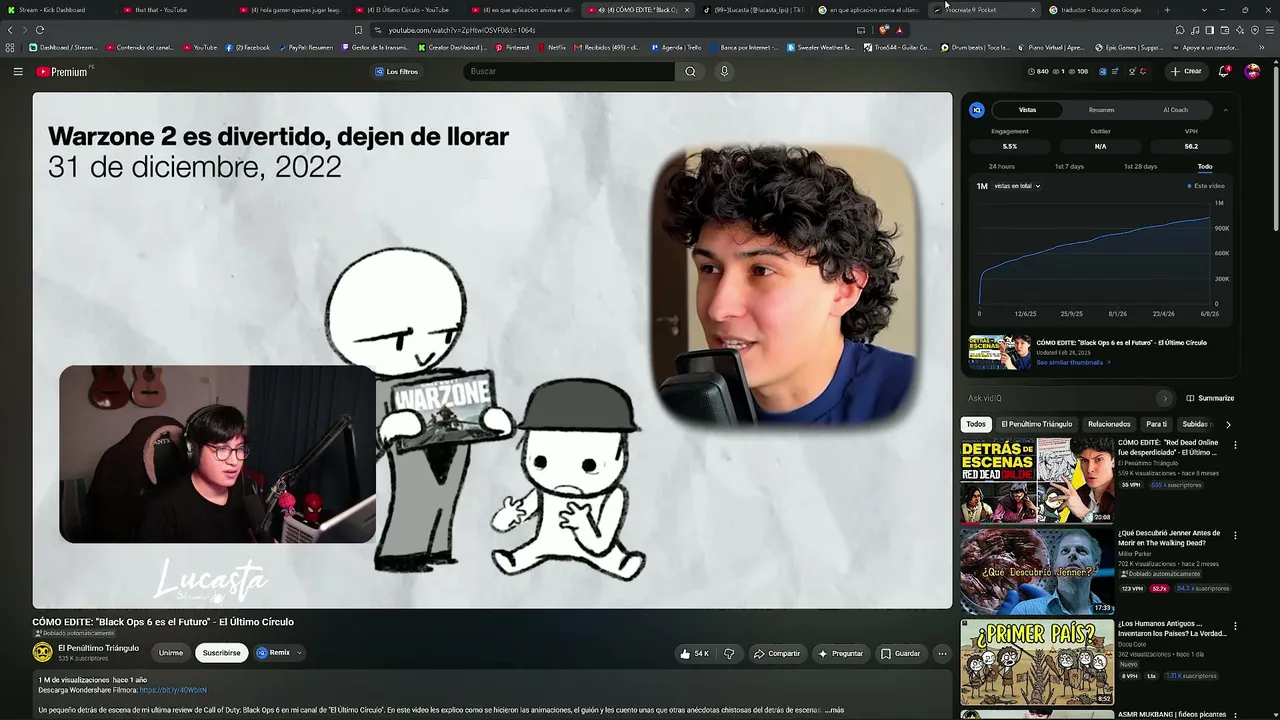This screenshot has height=720, width=1280.
Task: Open the YouTube guide hamburger menu
Action: [x=18, y=72]
